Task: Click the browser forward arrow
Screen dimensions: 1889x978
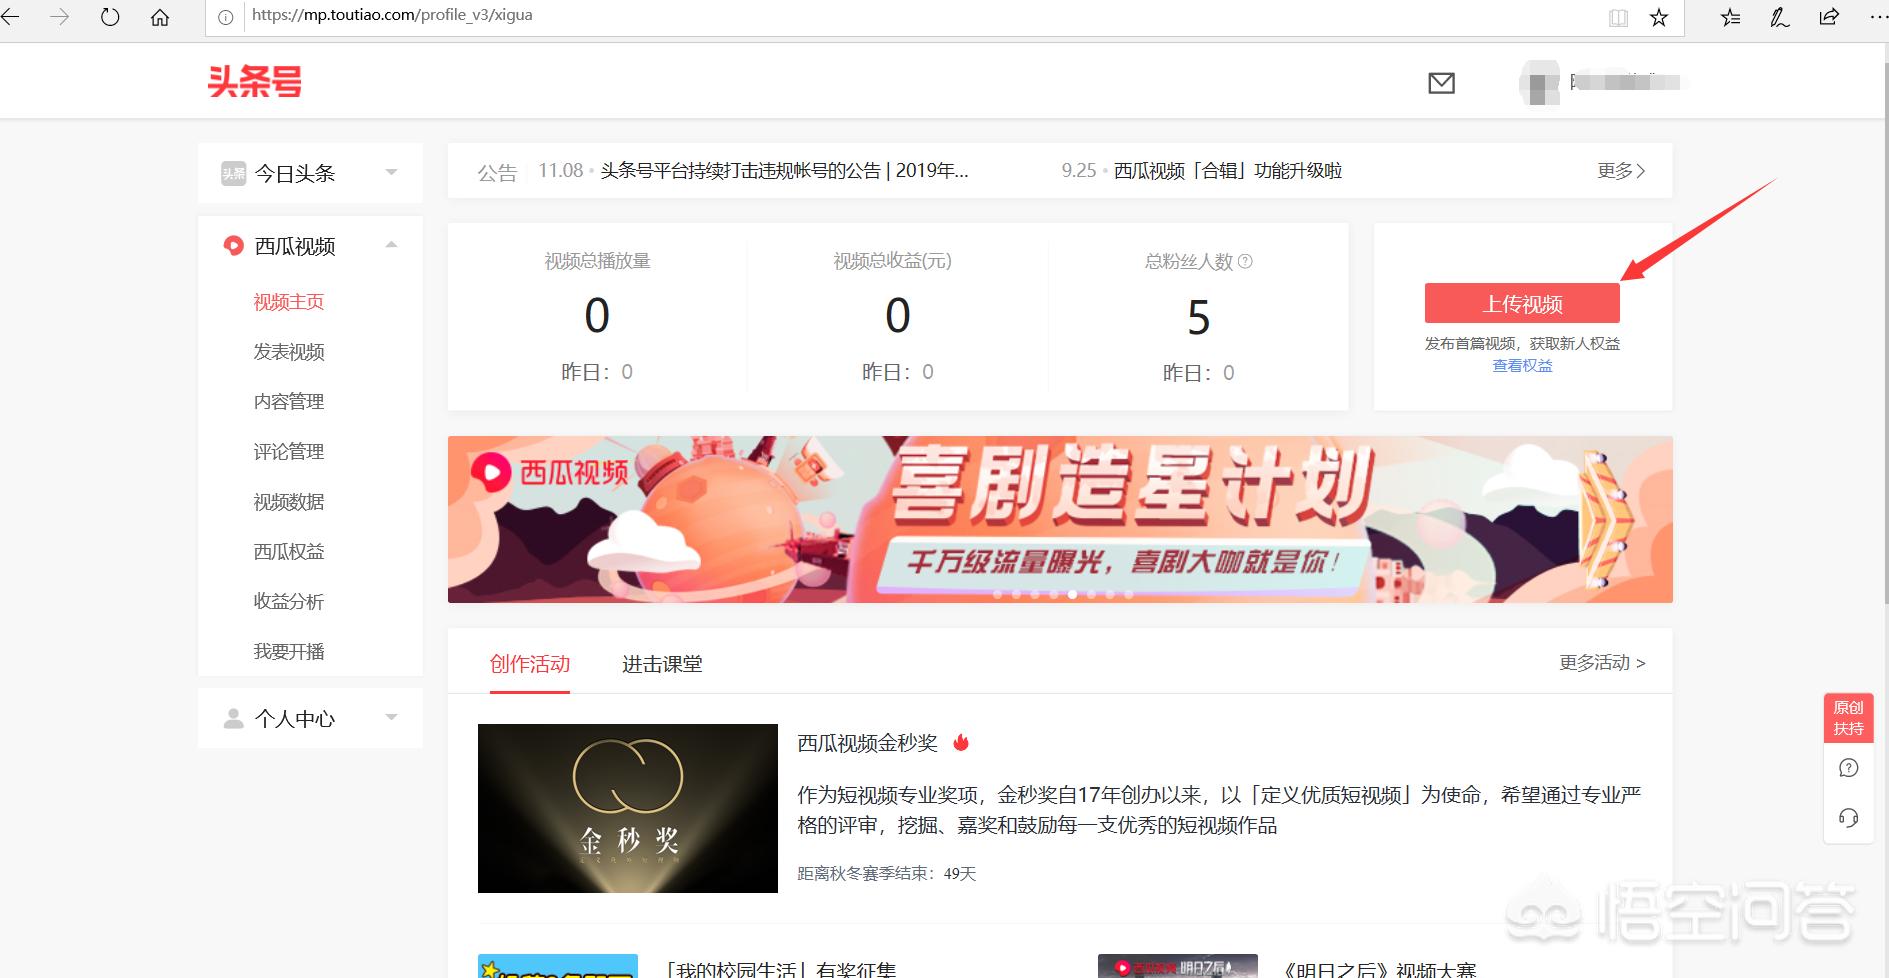Action: [60, 17]
